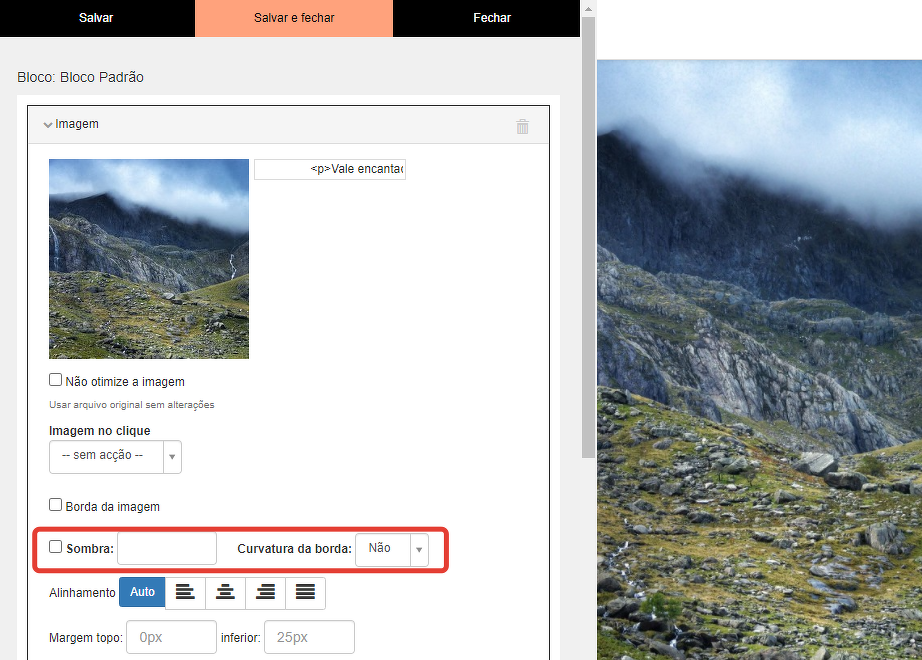922x660 pixels.
Task: Select left alignment icon
Action: (x=185, y=593)
